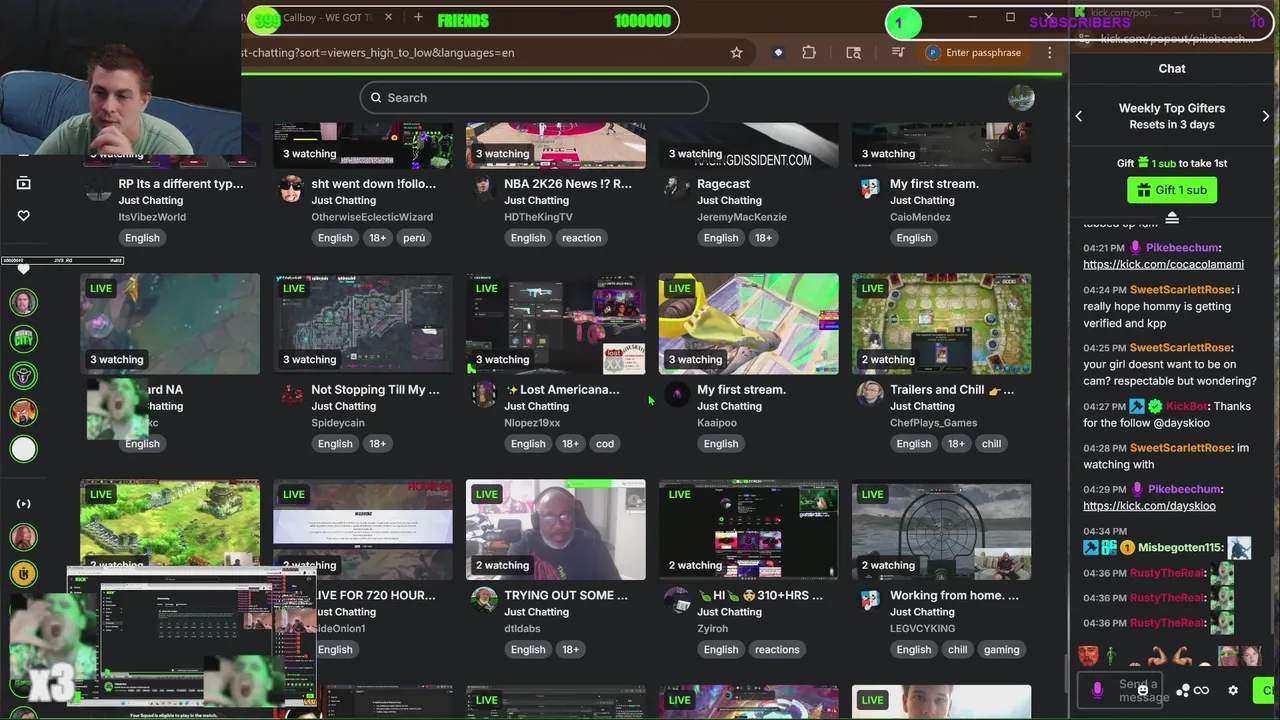The width and height of the screenshot is (1280, 720).
Task: Open the sidebar browse streams icon
Action: point(24,183)
